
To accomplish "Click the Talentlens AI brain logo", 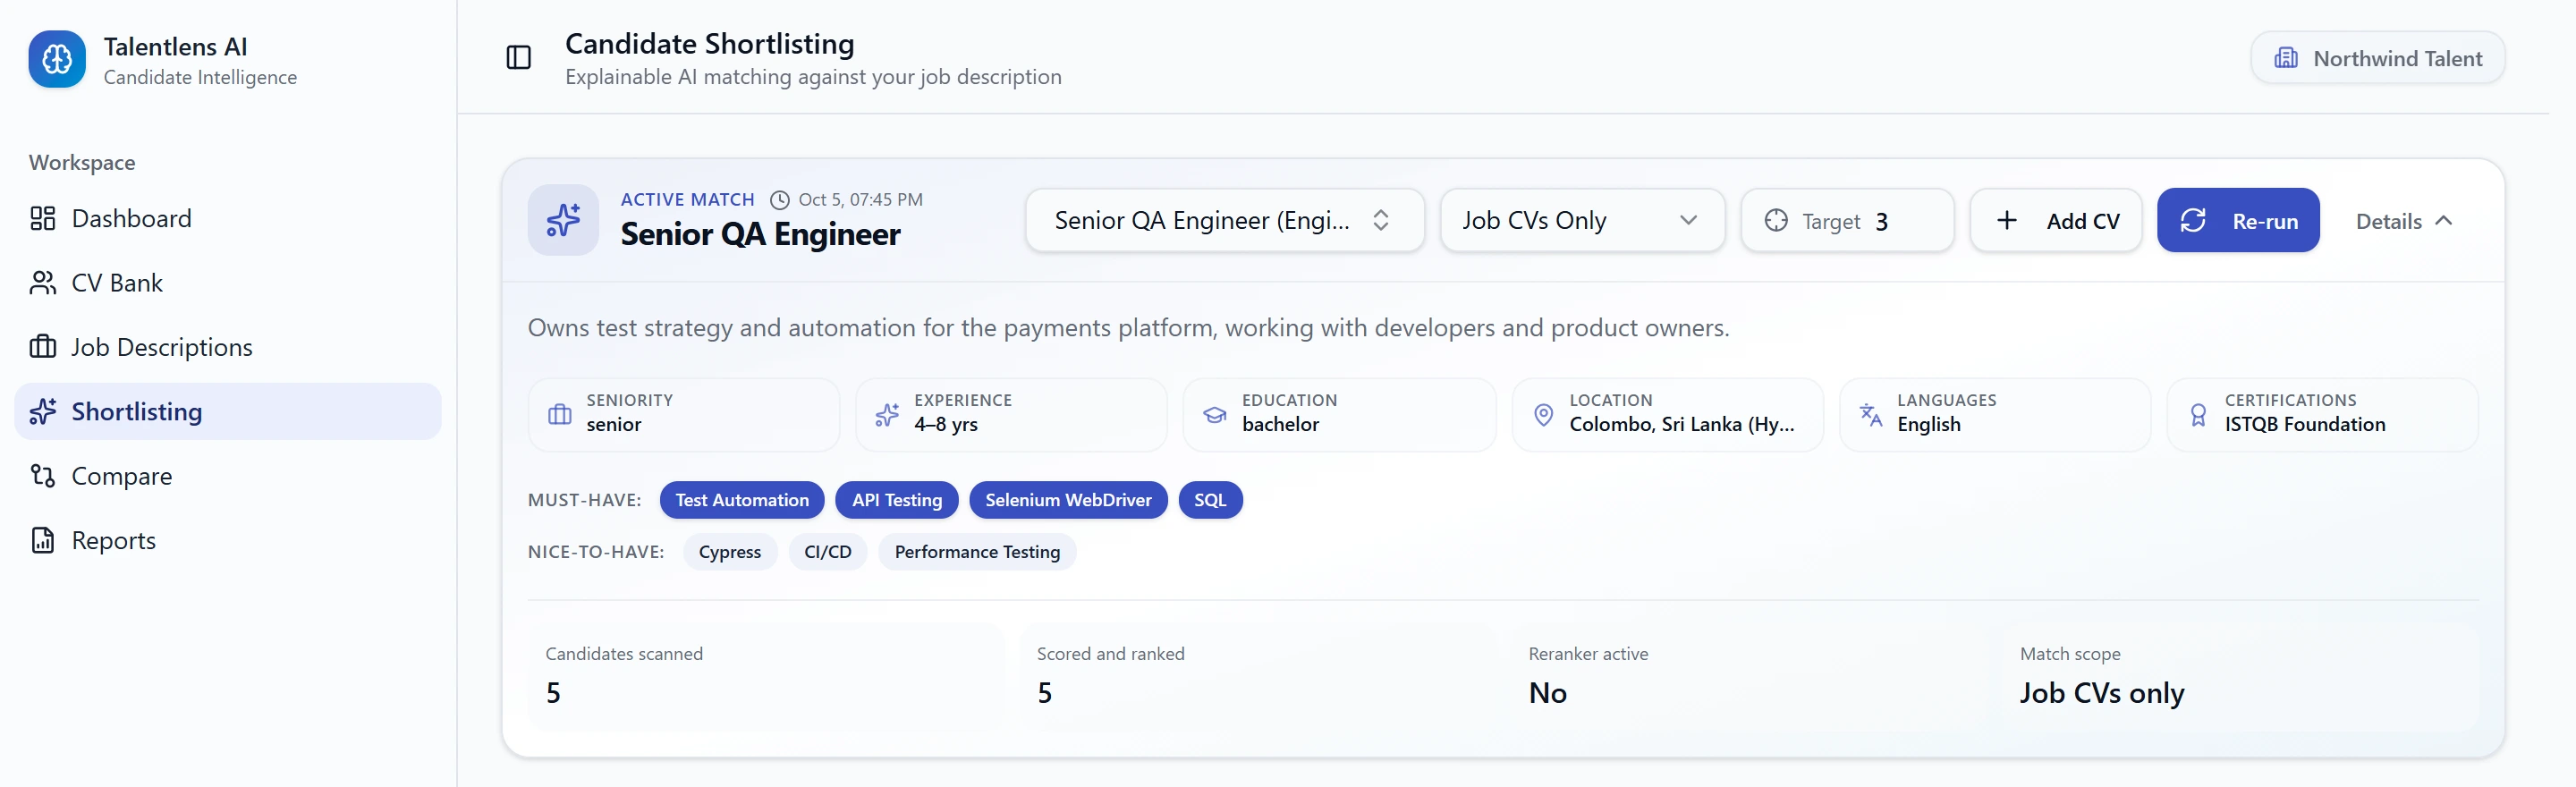I will pos(57,59).
